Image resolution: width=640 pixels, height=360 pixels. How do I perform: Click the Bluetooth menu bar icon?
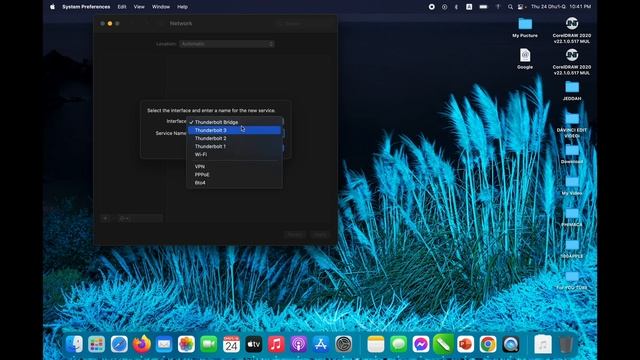point(456,7)
